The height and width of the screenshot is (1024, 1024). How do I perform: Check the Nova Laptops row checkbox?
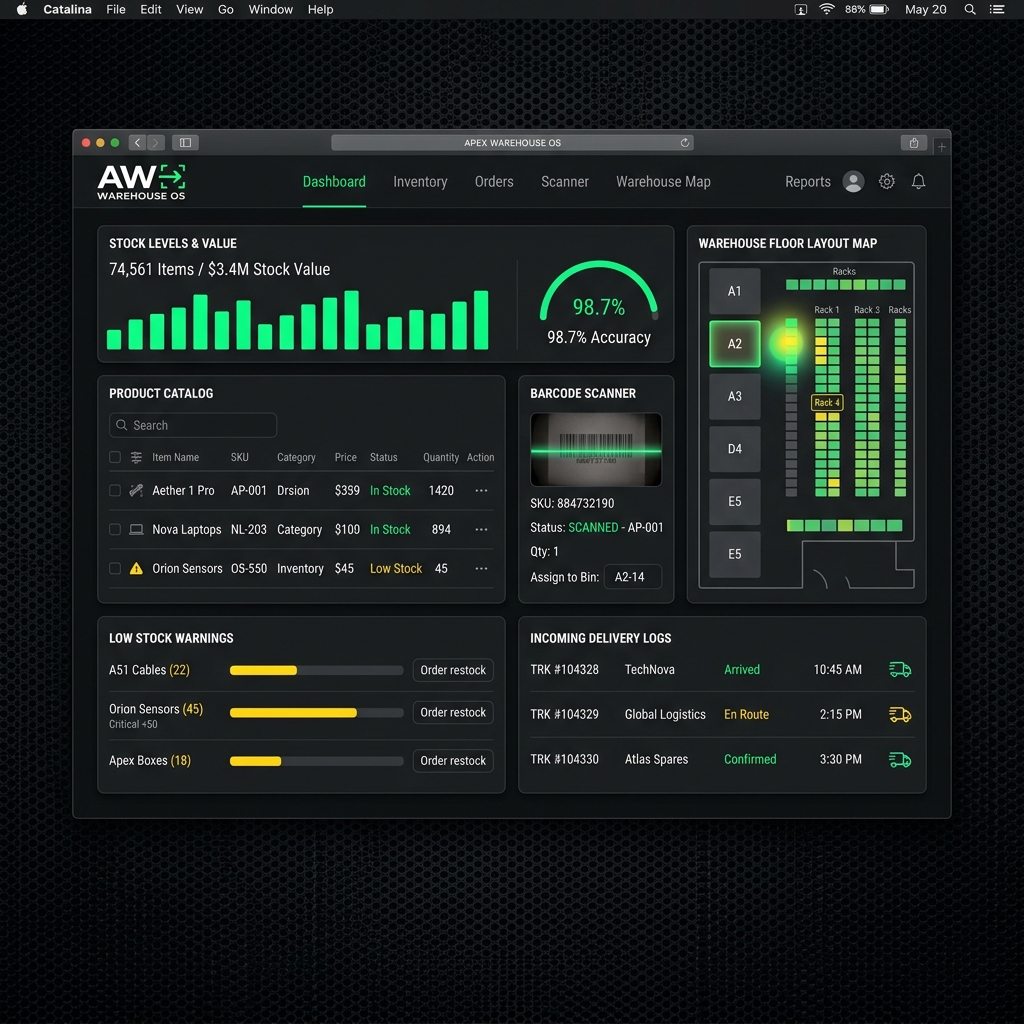(115, 529)
